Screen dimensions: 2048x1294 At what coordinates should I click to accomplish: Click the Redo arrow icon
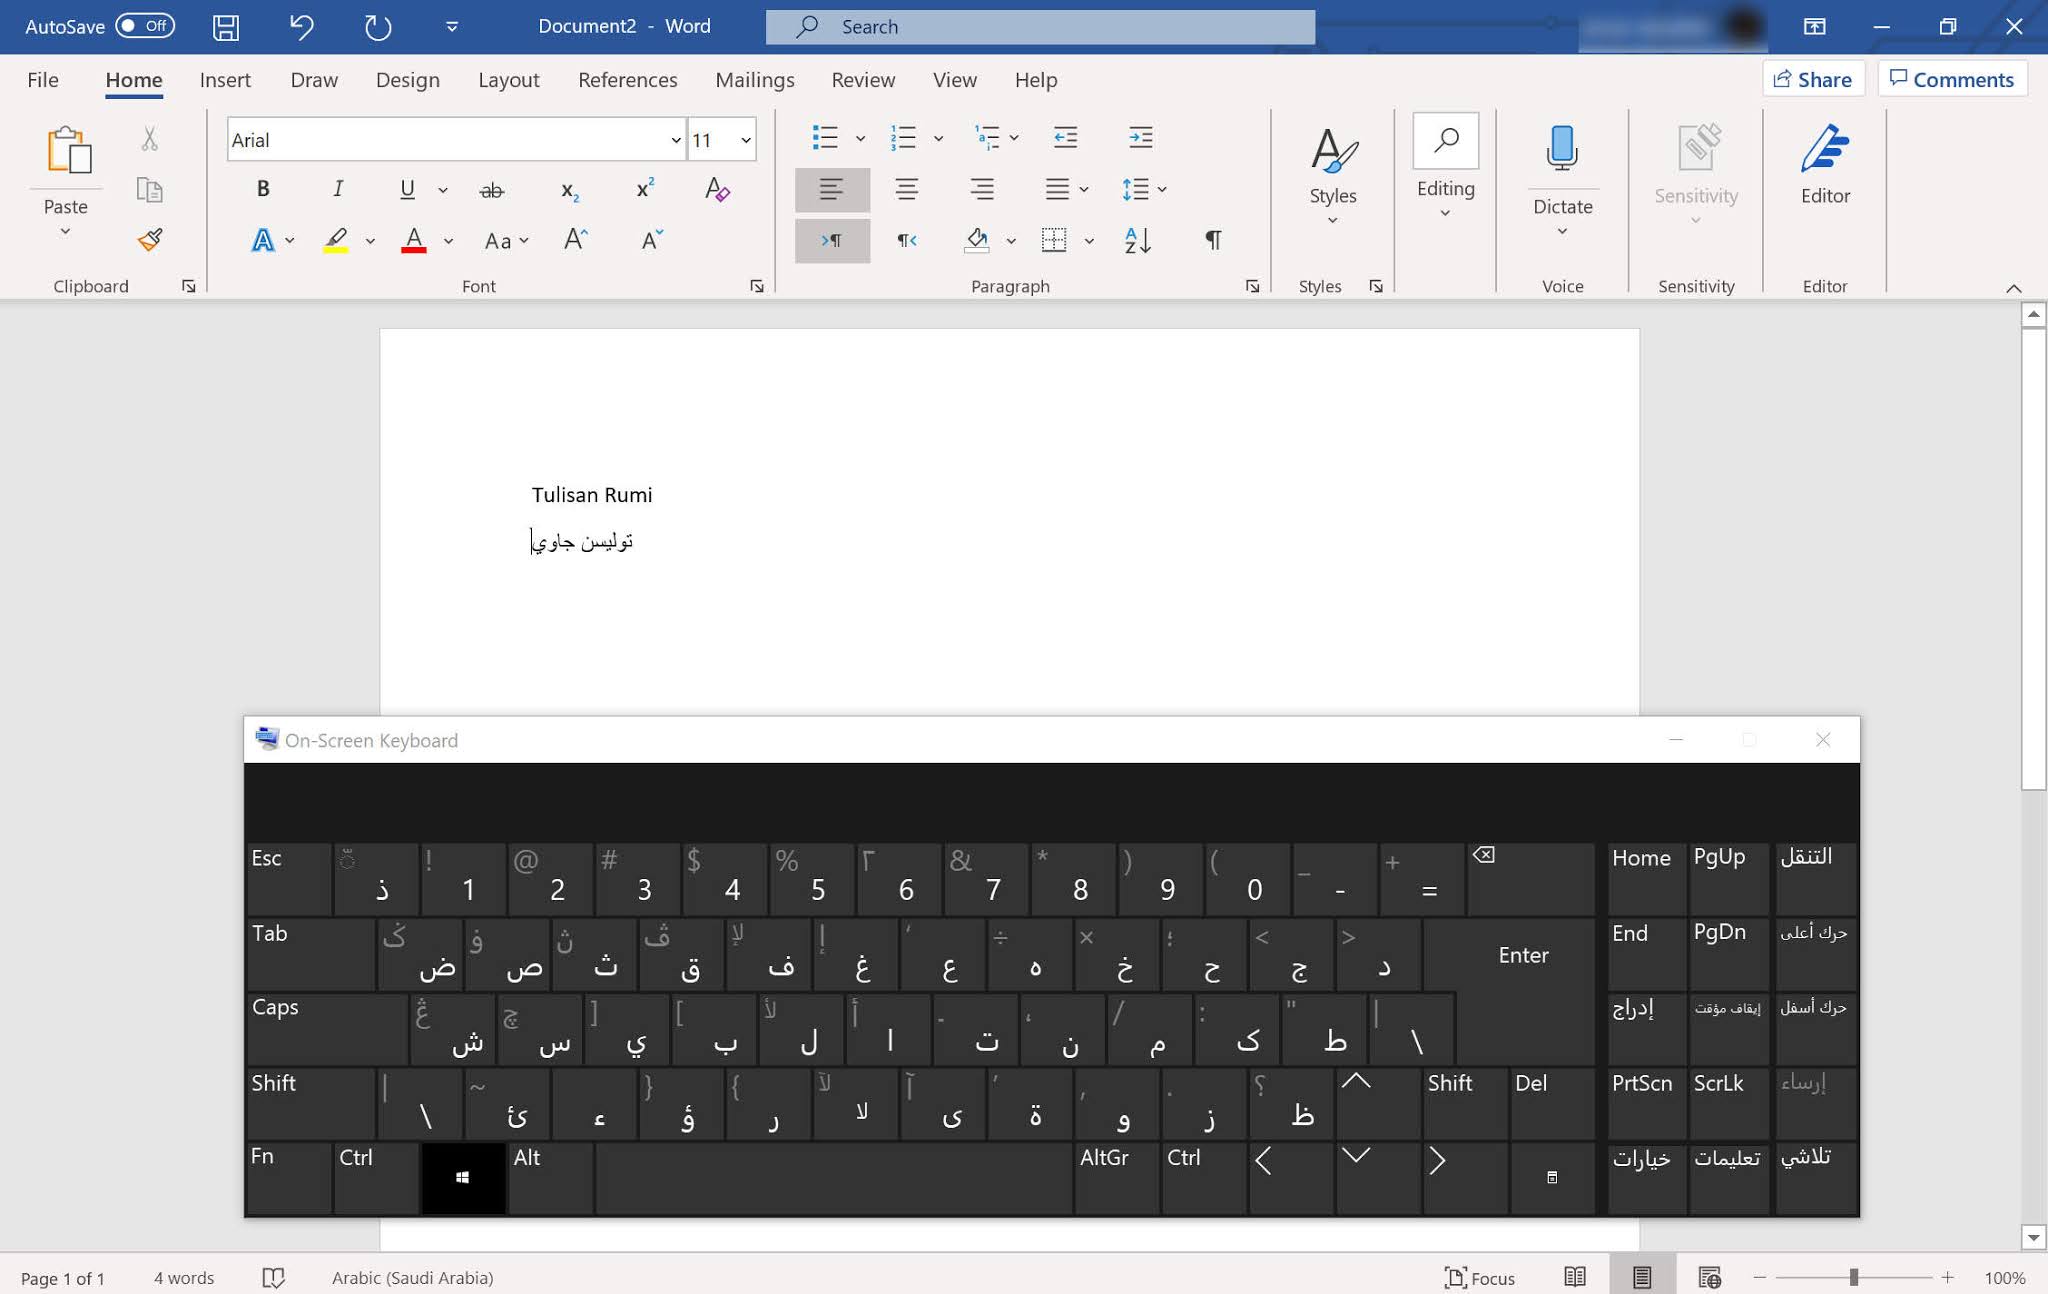(377, 27)
